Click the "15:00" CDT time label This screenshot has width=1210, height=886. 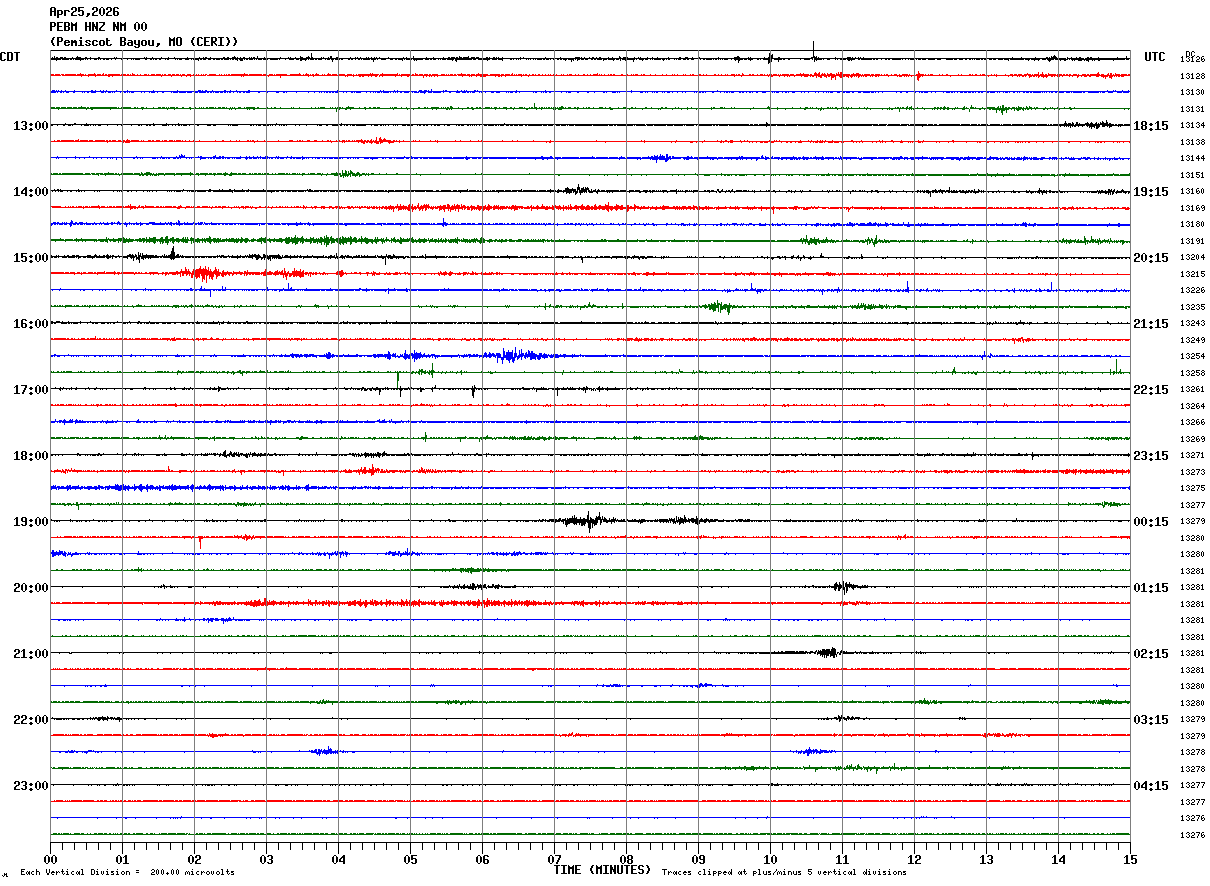click(x=31, y=258)
